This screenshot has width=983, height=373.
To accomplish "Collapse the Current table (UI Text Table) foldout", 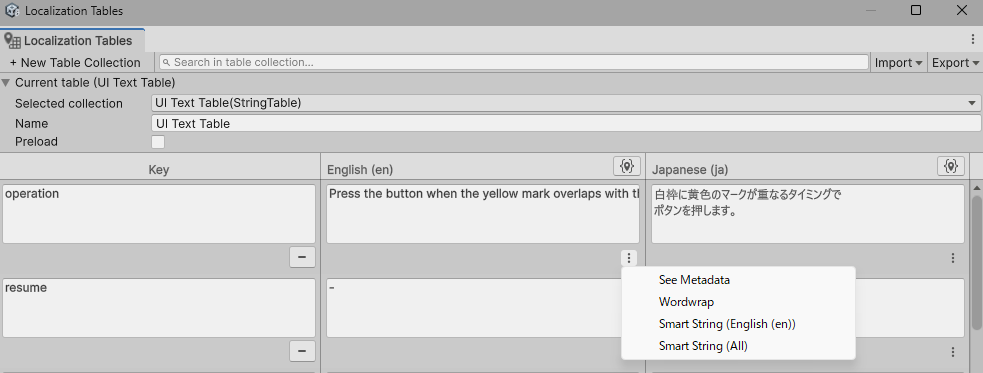I will (x=6, y=82).
